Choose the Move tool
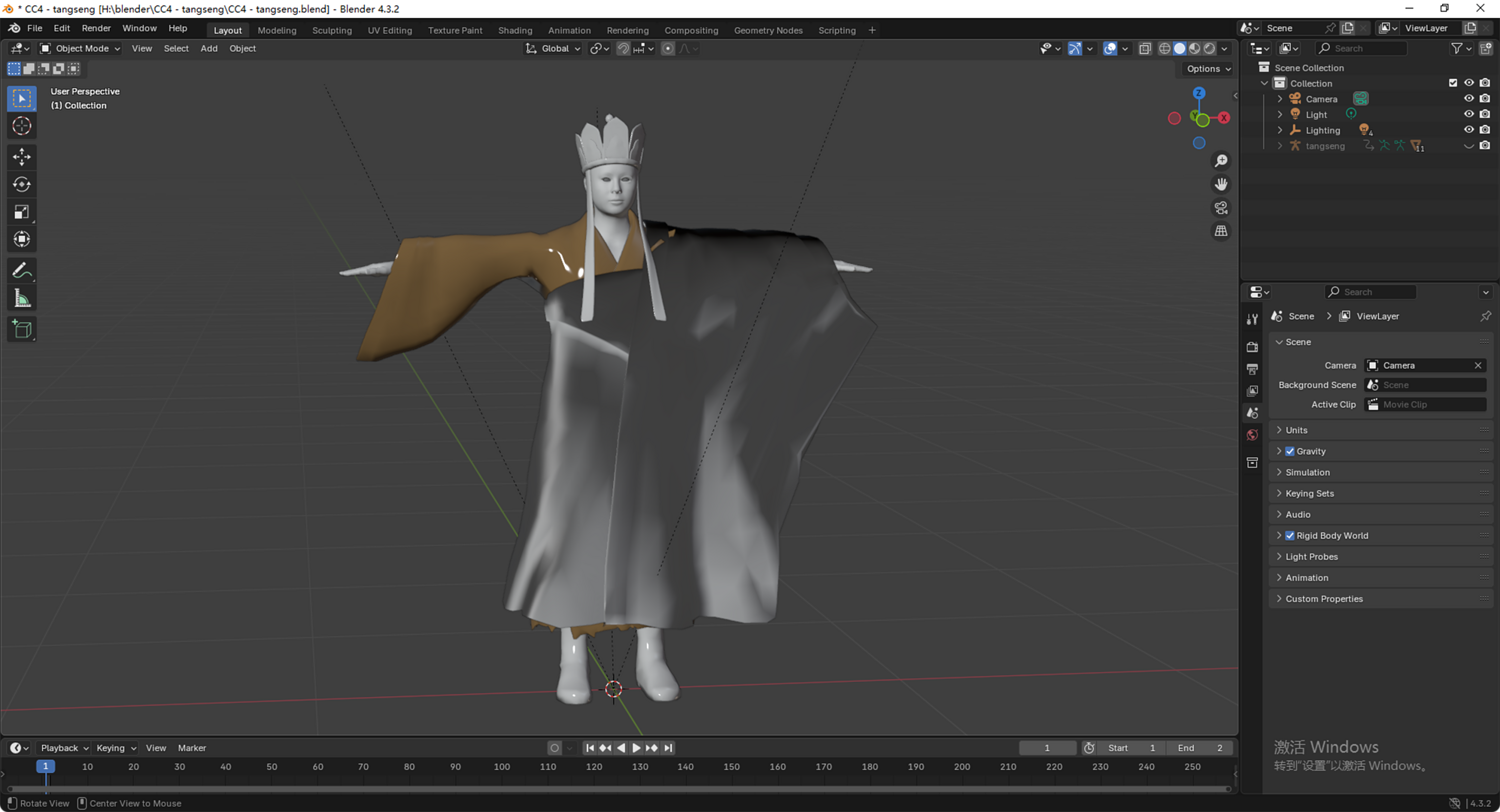 tap(22, 157)
